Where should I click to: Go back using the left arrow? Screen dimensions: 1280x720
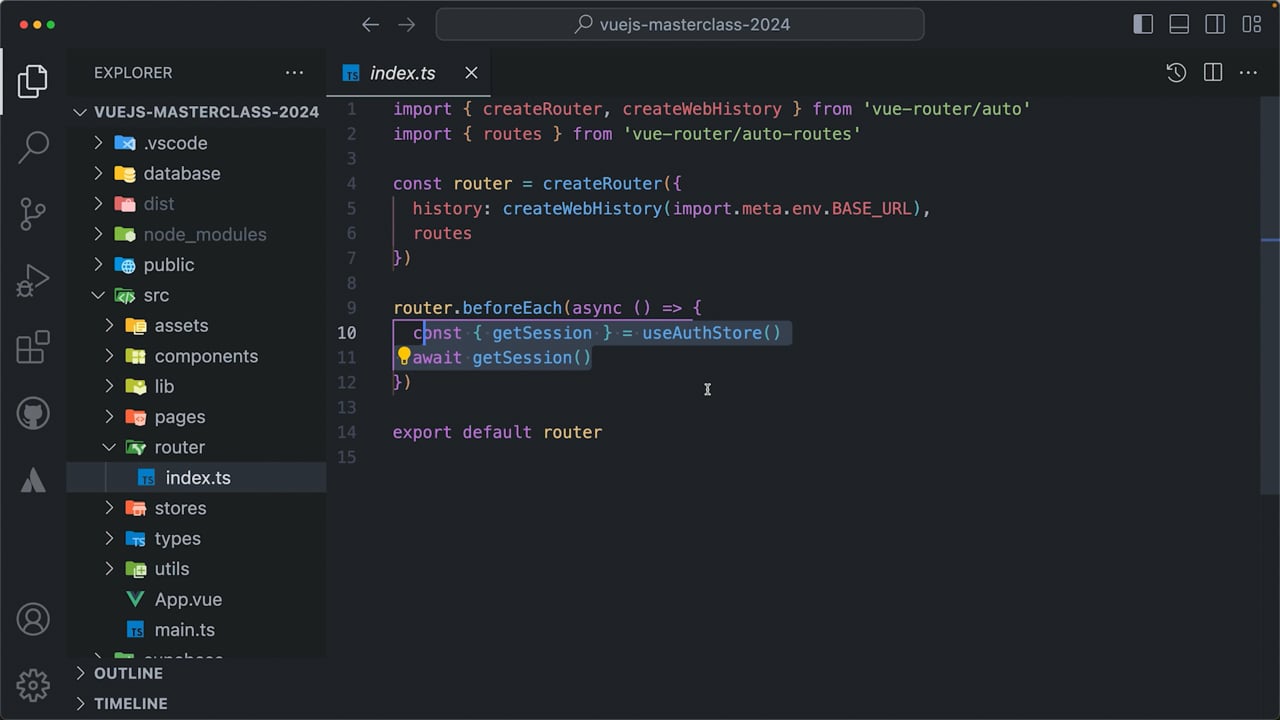(370, 25)
